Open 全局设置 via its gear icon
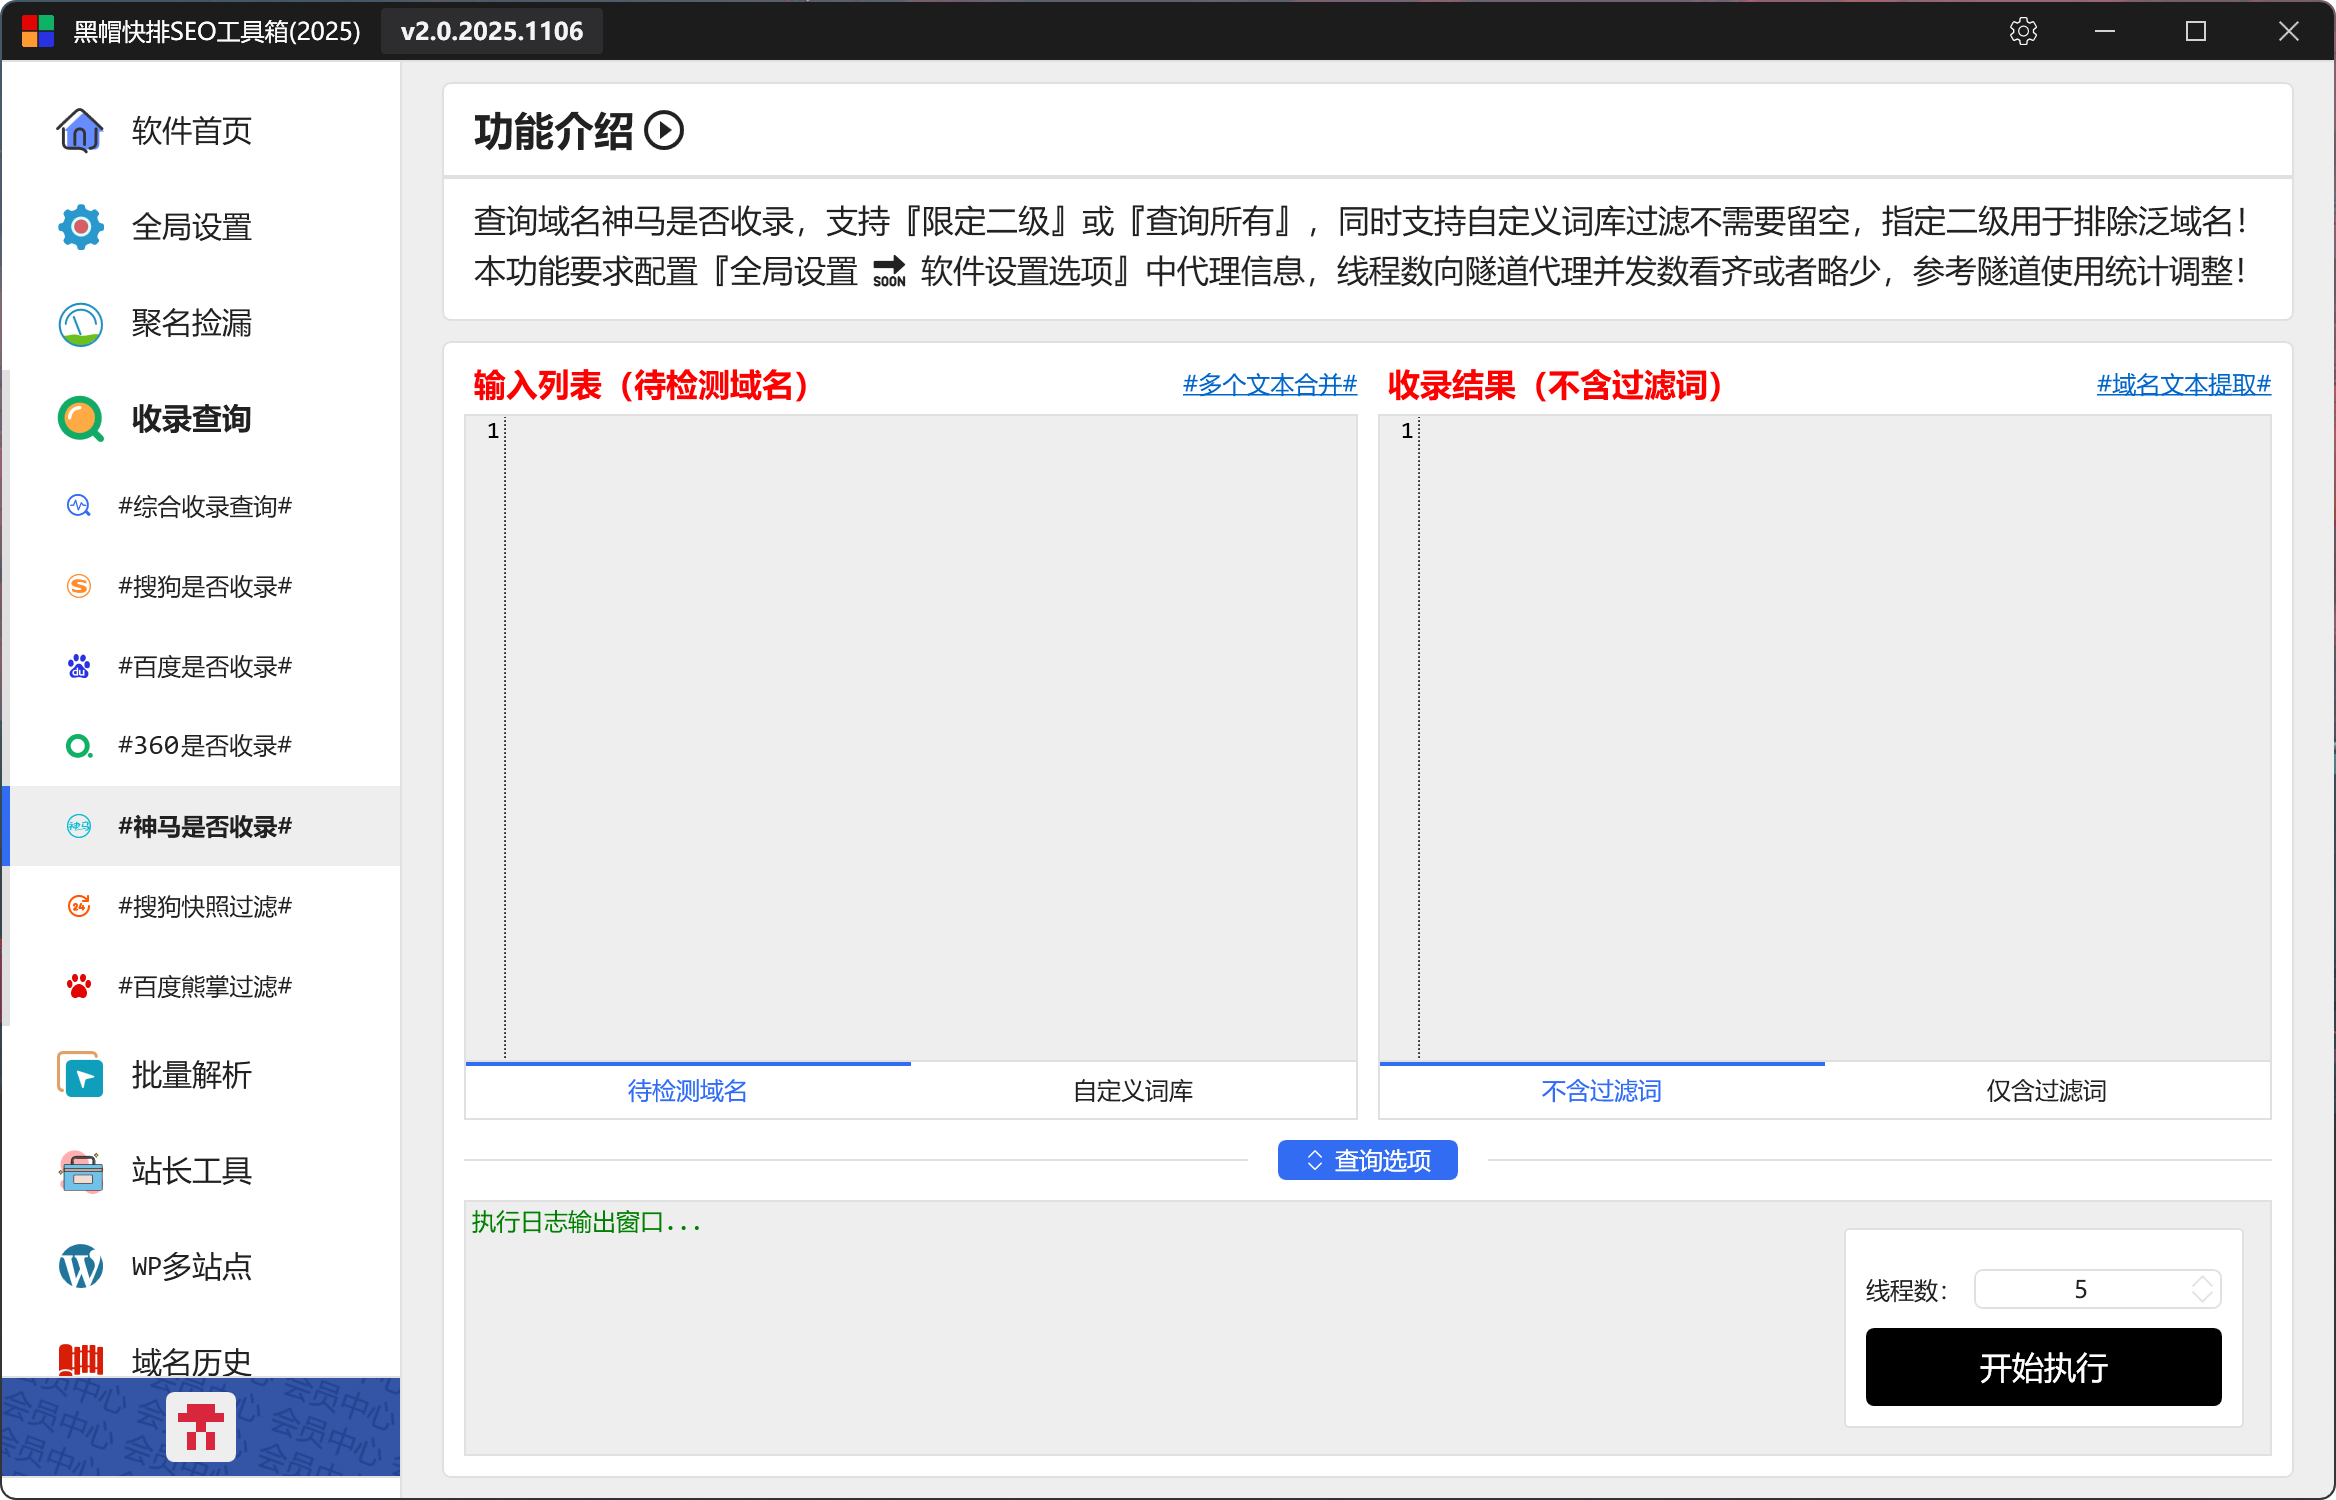The width and height of the screenshot is (2336, 1500). coord(80,227)
